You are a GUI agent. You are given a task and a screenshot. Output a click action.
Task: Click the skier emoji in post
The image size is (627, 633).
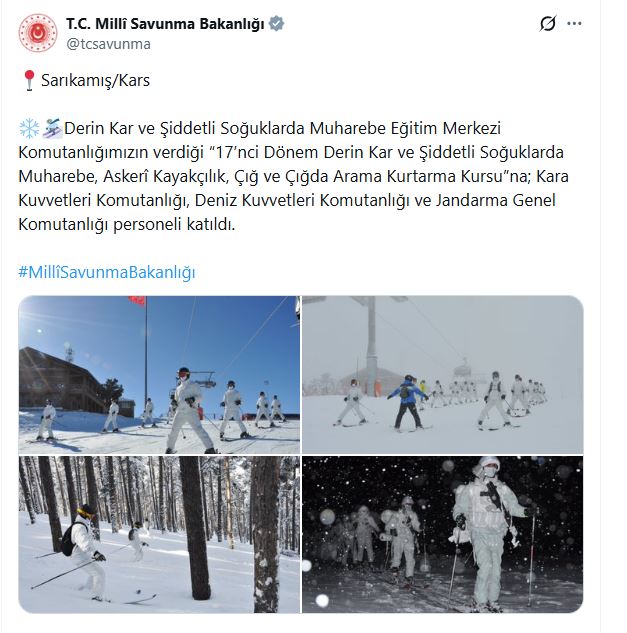[x=52, y=128]
